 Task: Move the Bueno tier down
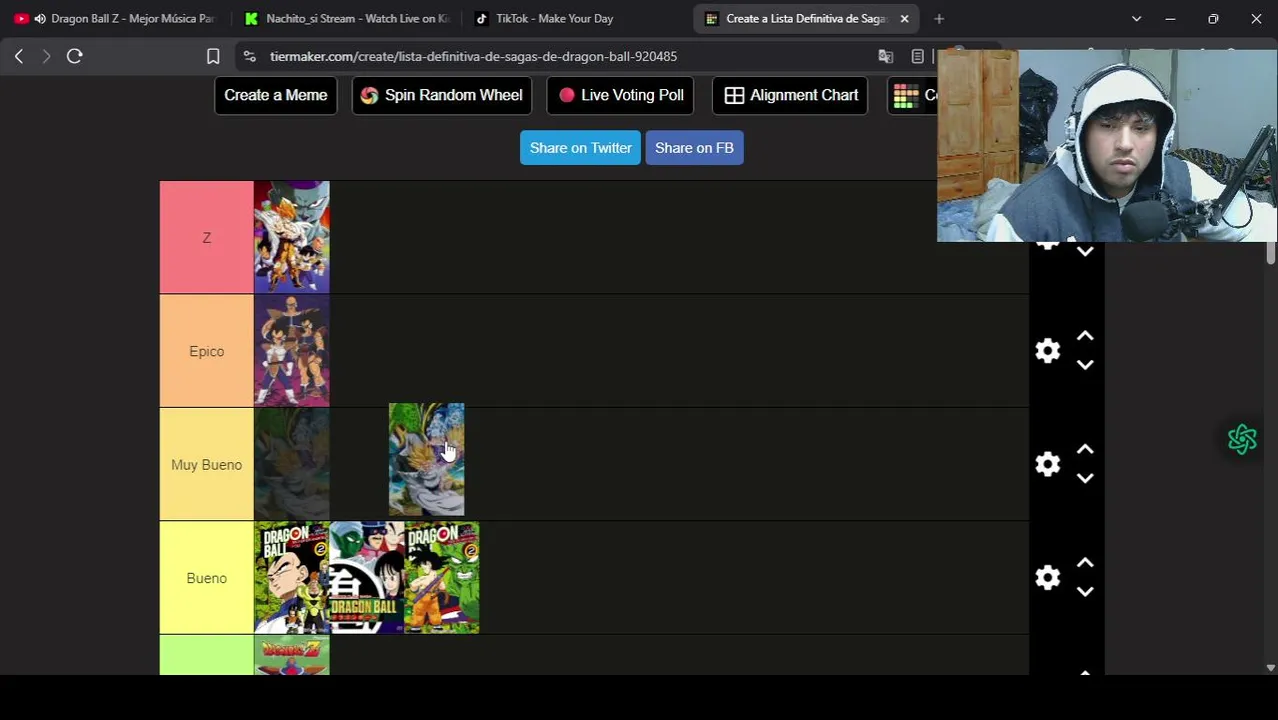point(1085,592)
